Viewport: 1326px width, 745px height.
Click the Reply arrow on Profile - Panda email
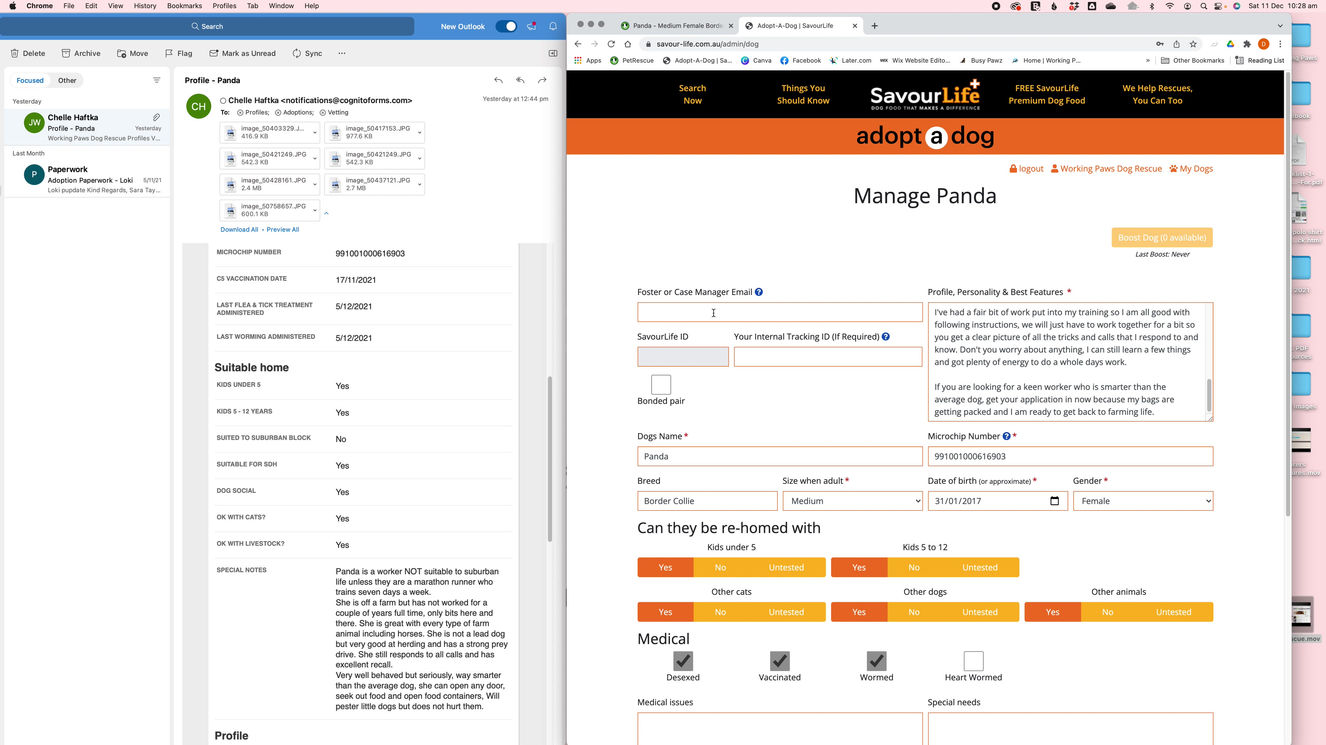pyautogui.click(x=498, y=80)
